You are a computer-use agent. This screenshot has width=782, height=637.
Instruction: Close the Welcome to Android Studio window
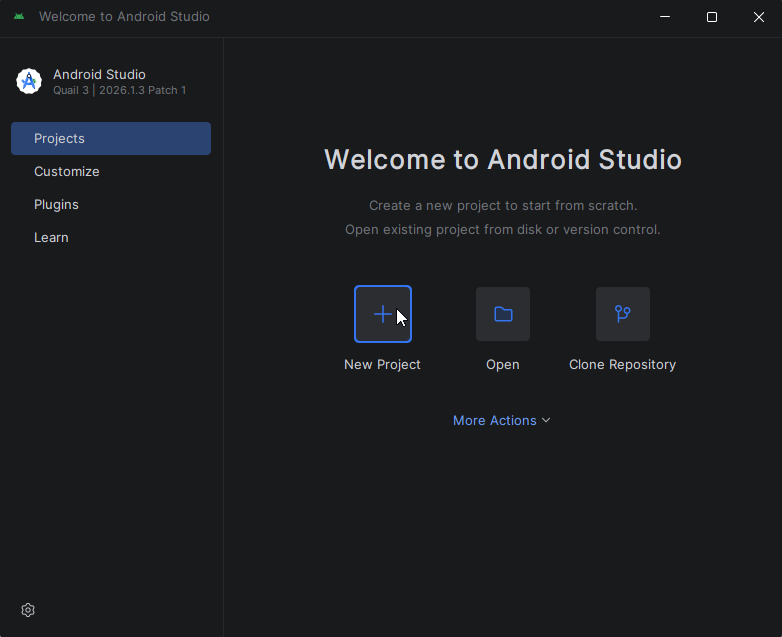click(759, 17)
